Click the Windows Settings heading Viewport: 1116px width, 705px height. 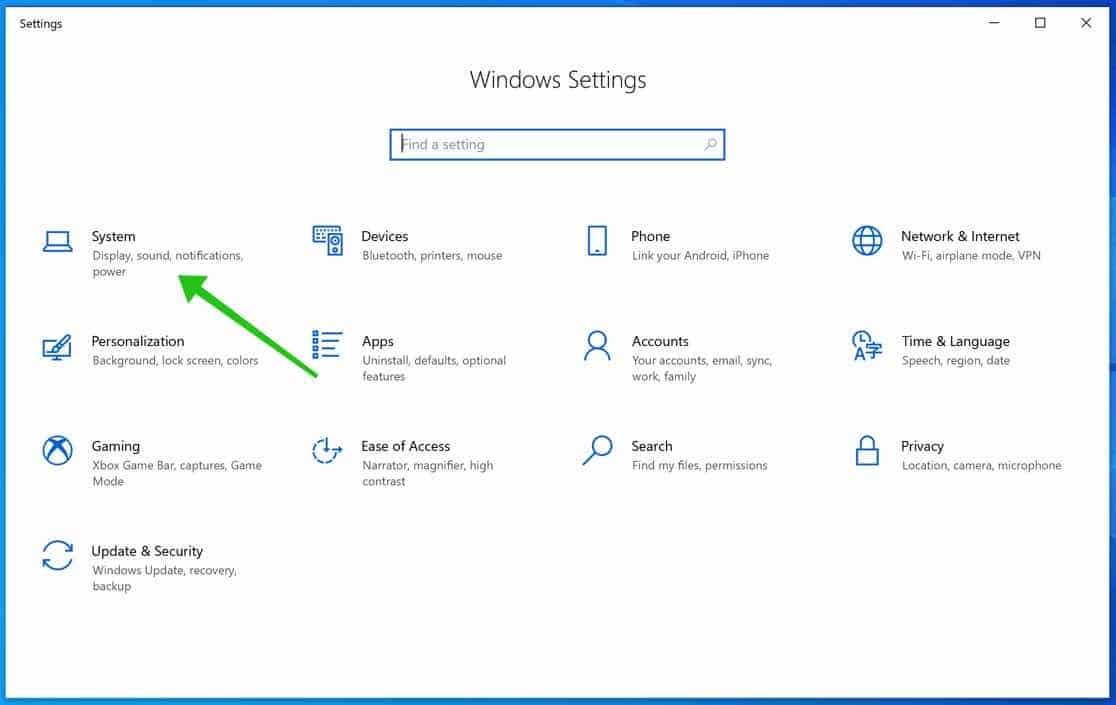tap(558, 80)
